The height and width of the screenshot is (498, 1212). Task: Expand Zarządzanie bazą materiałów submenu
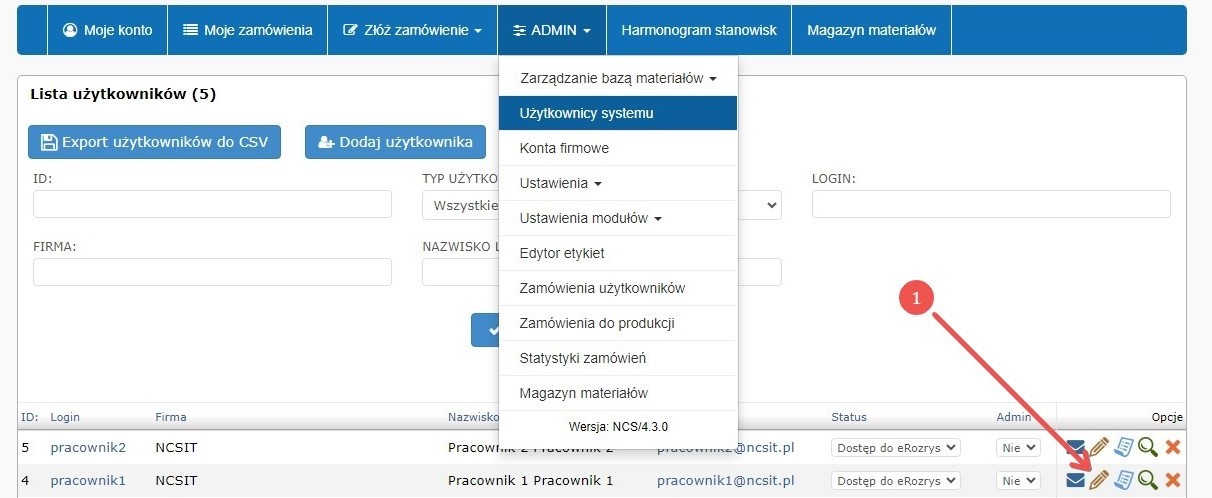618,78
